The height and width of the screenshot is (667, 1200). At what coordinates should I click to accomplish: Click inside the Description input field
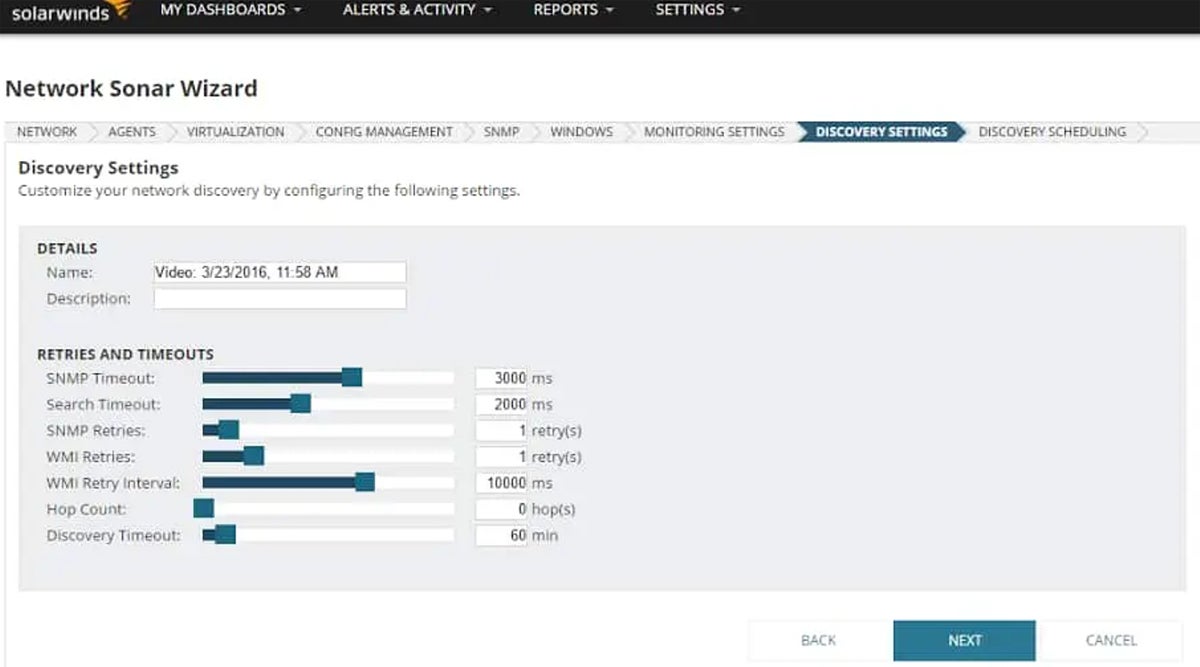coord(280,298)
